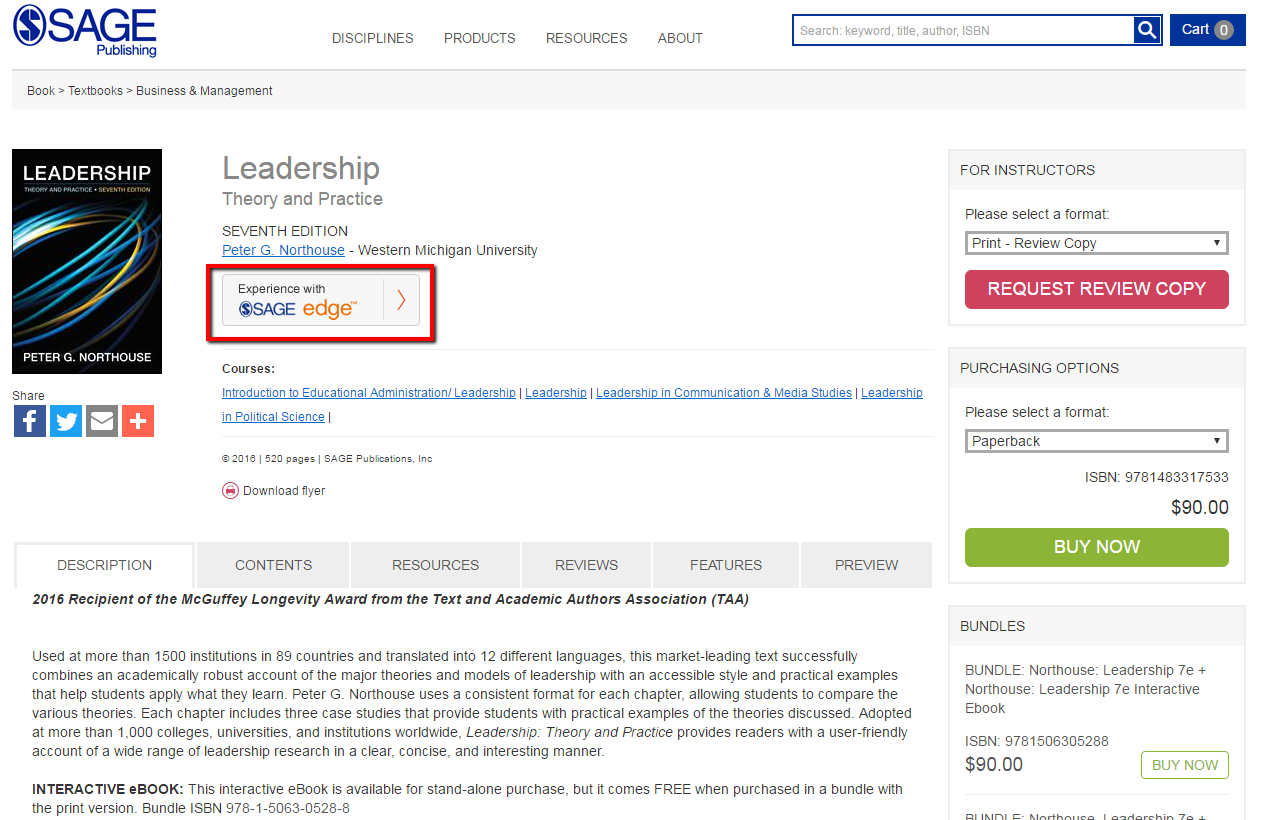Open the Cart button
The image size is (1266, 820).
(x=1207, y=30)
